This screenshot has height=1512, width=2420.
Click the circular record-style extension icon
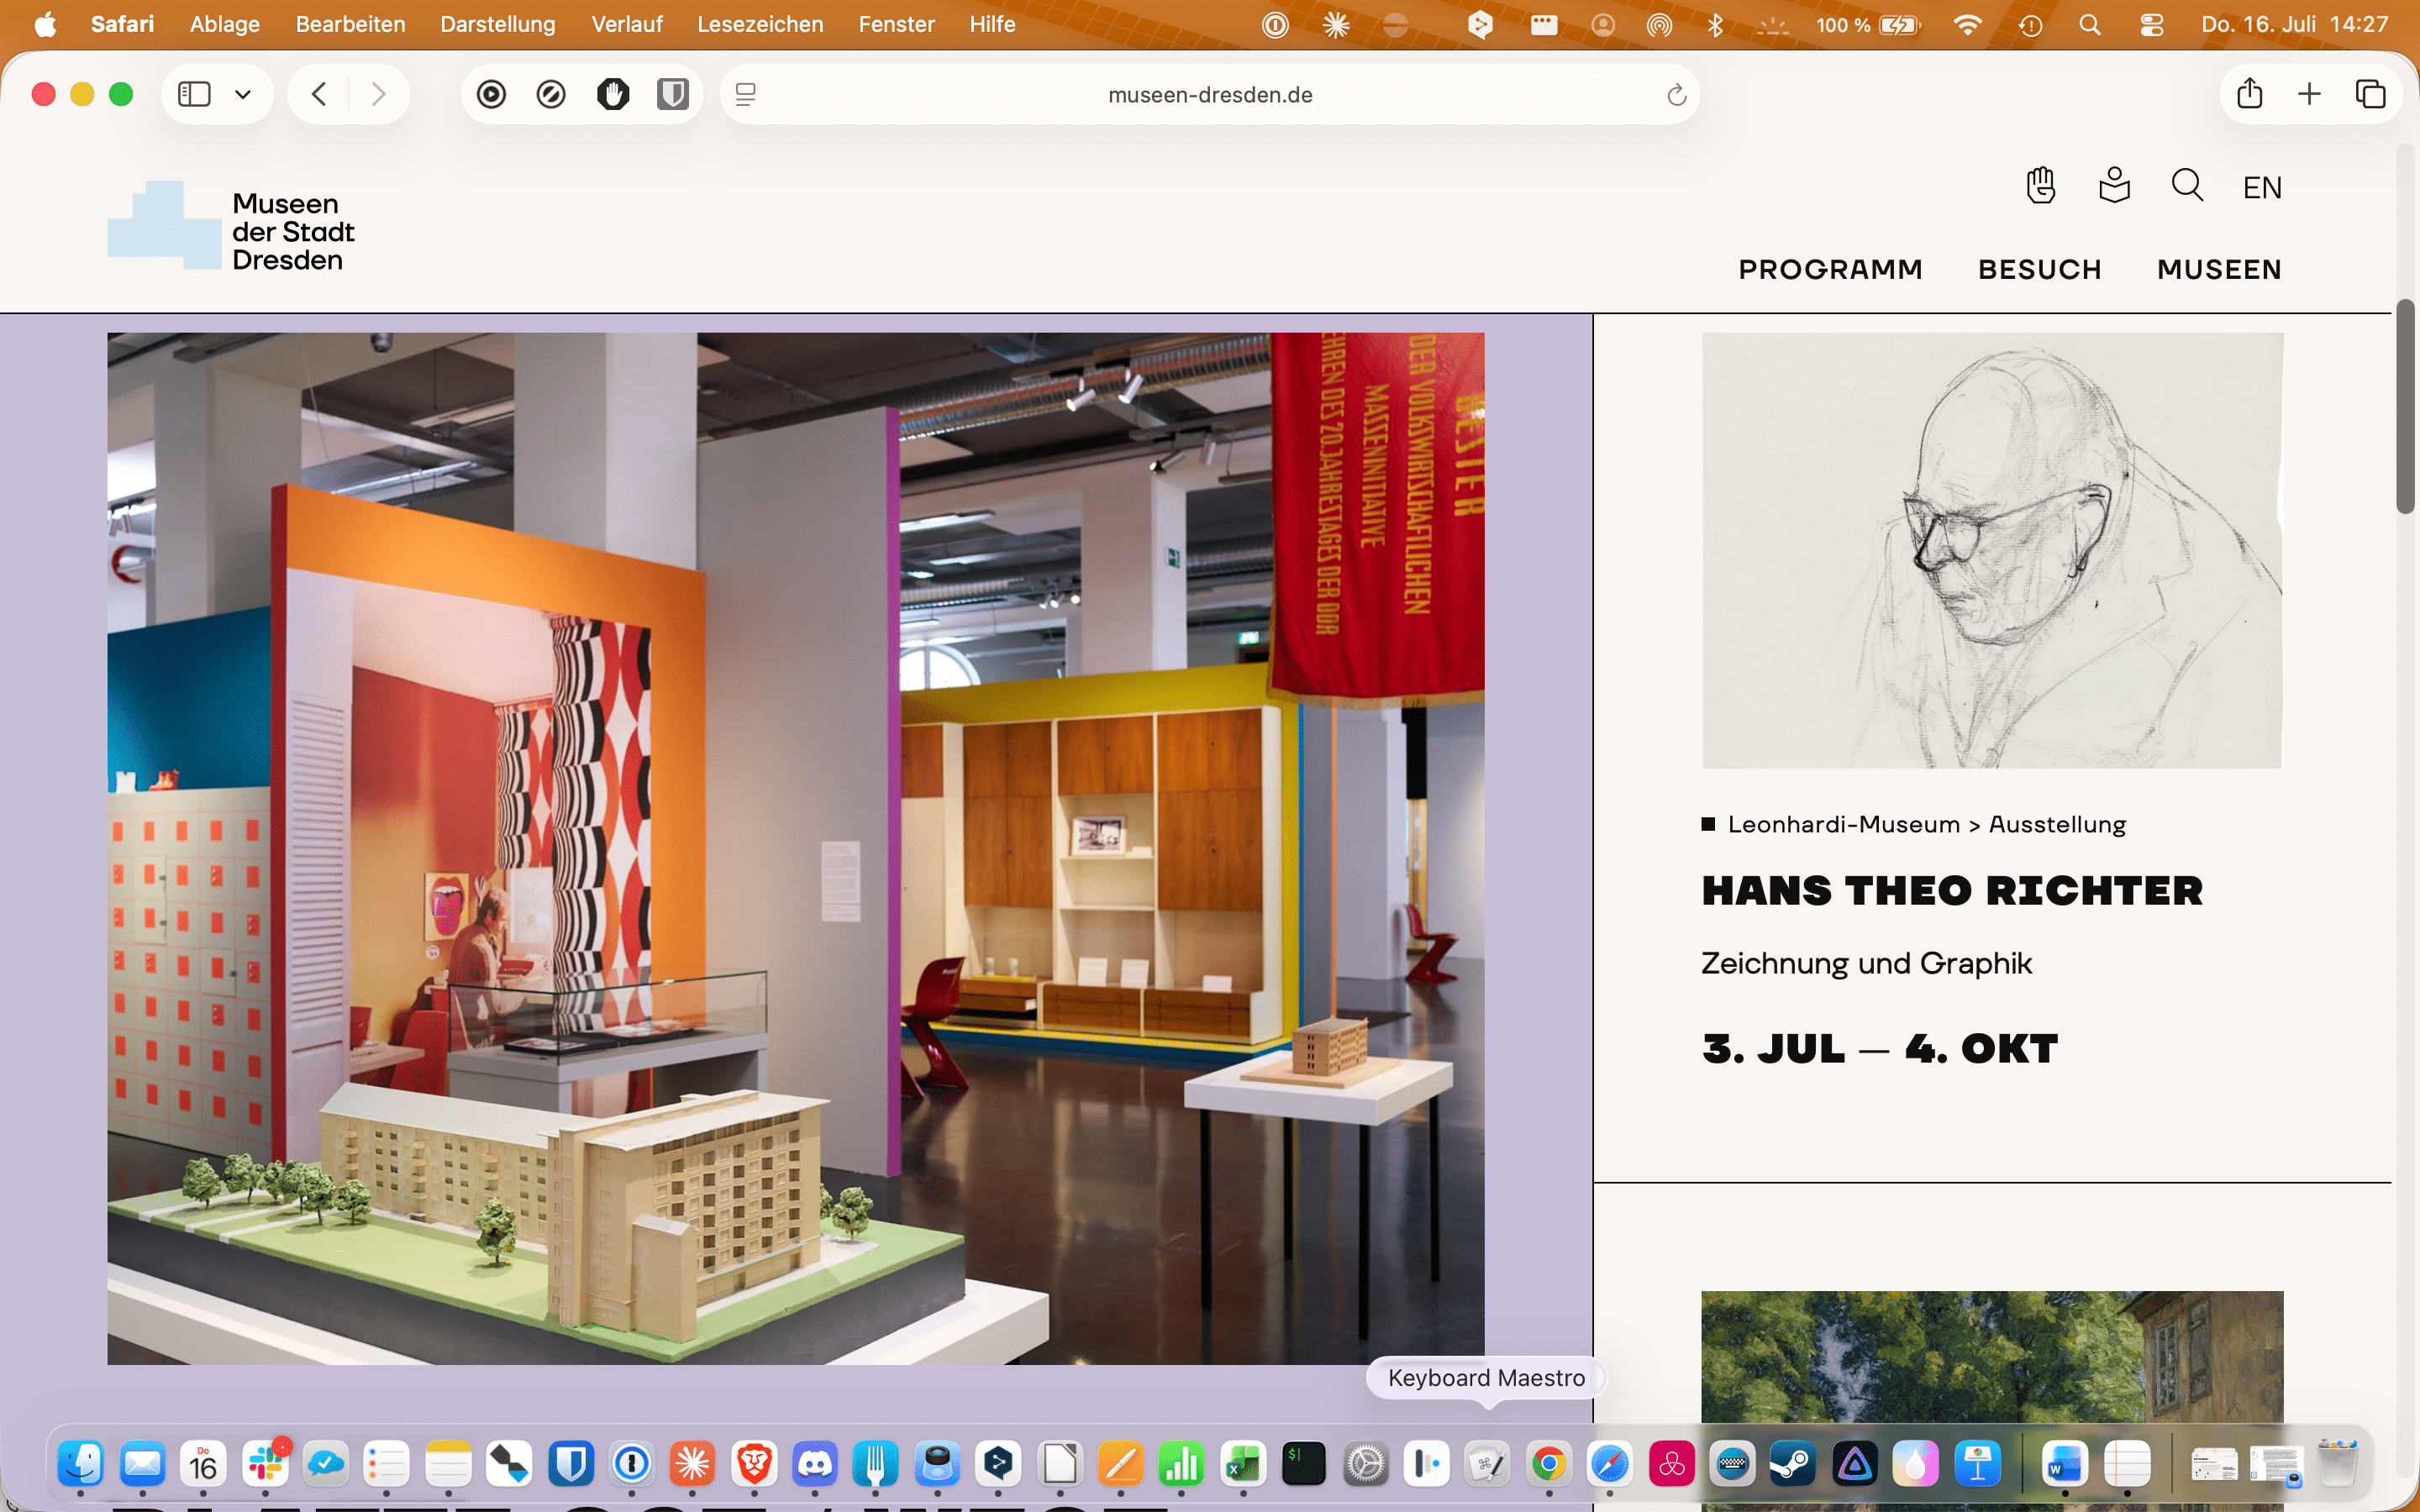pyautogui.click(x=491, y=94)
